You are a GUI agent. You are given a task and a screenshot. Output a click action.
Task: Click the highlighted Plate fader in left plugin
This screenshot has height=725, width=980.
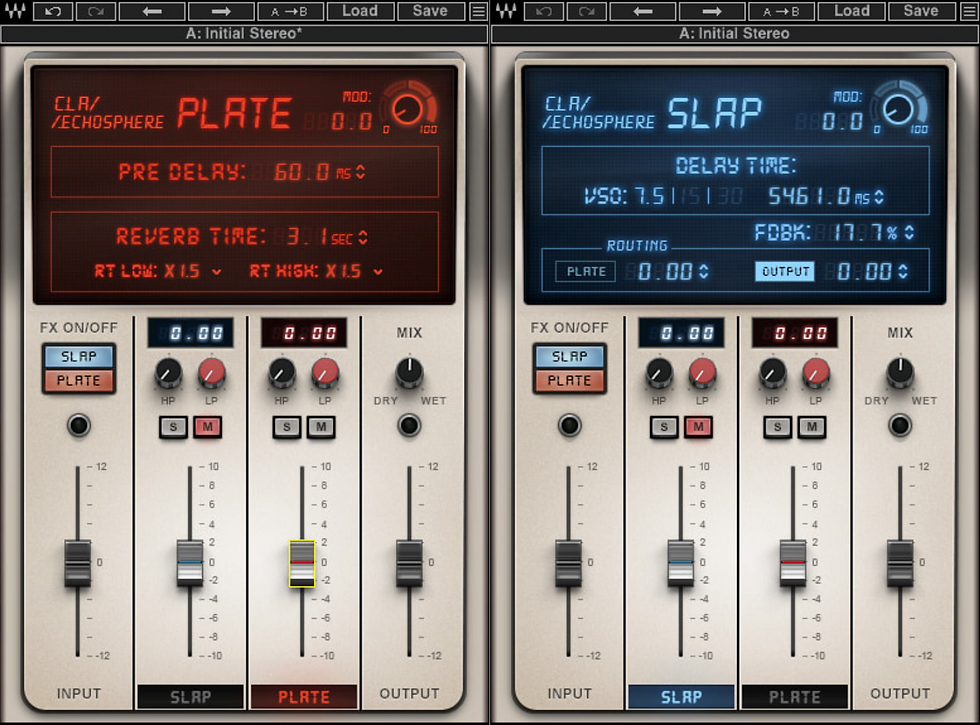(x=302, y=563)
